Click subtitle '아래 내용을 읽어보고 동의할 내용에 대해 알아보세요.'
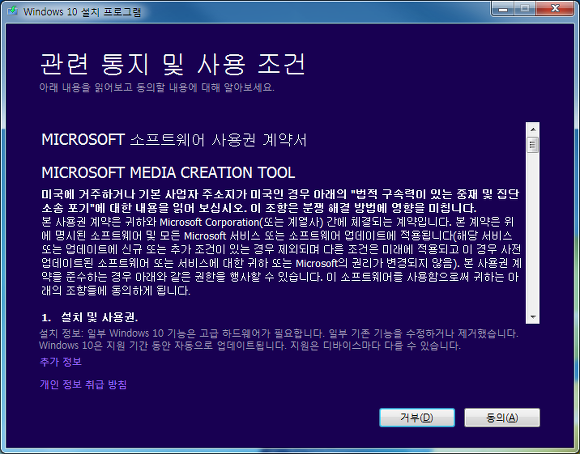Viewport: 580px width, 454px height. (x=157, y=87)
